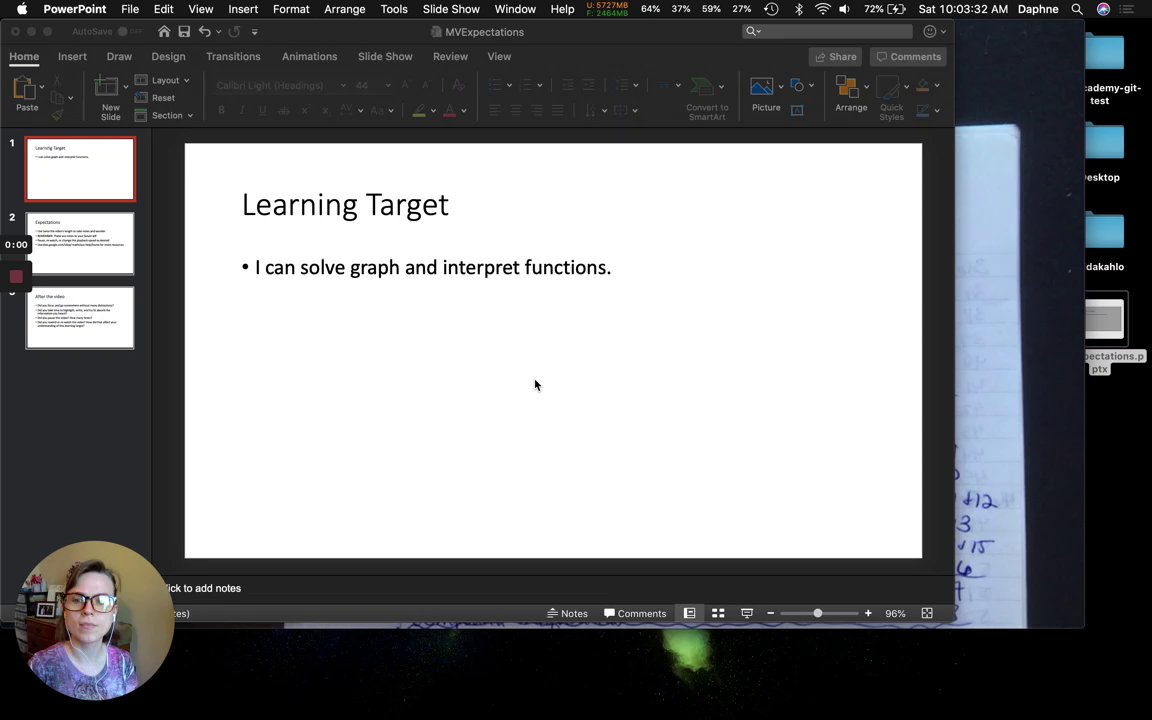Viewport: 1152px width, 720px height.
Task: Expand the Arrange dropdown arrow
Action: [866, 87]
